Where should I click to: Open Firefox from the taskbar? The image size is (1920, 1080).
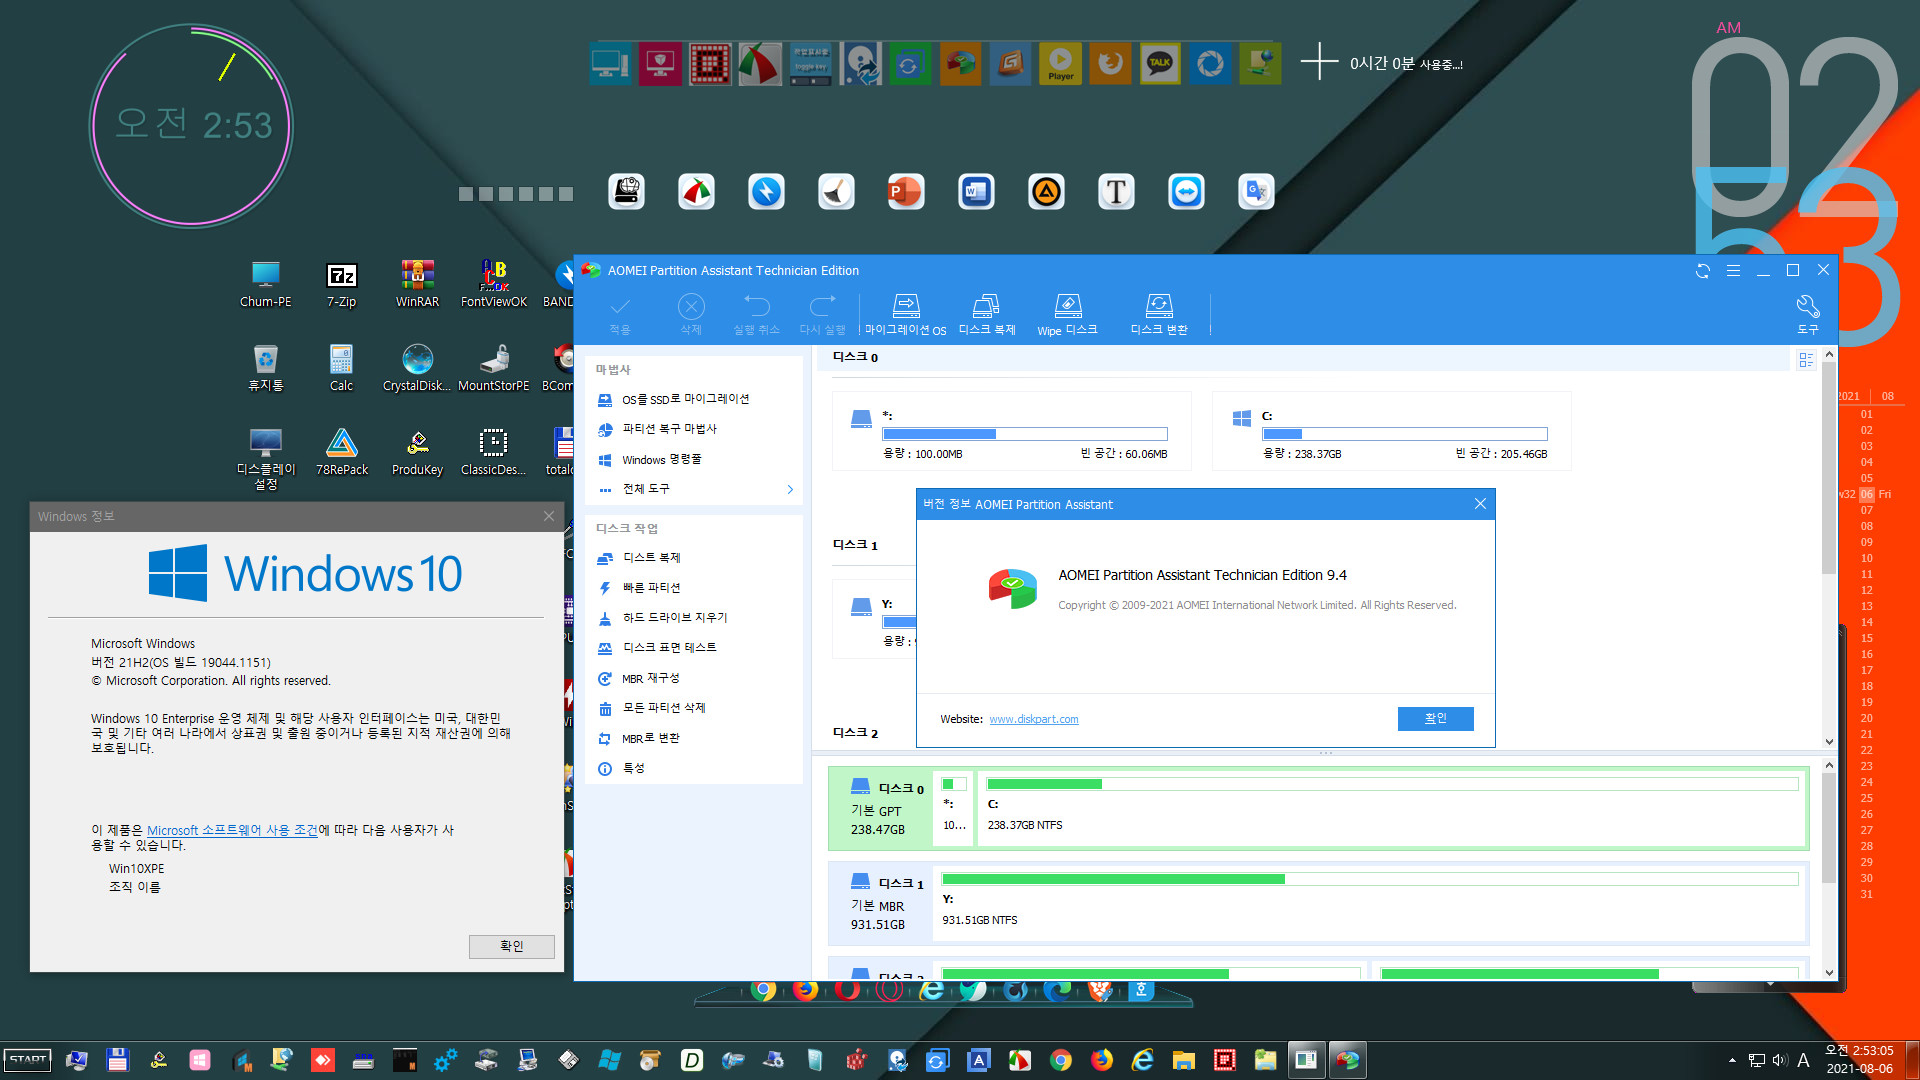(1102, 1060)
